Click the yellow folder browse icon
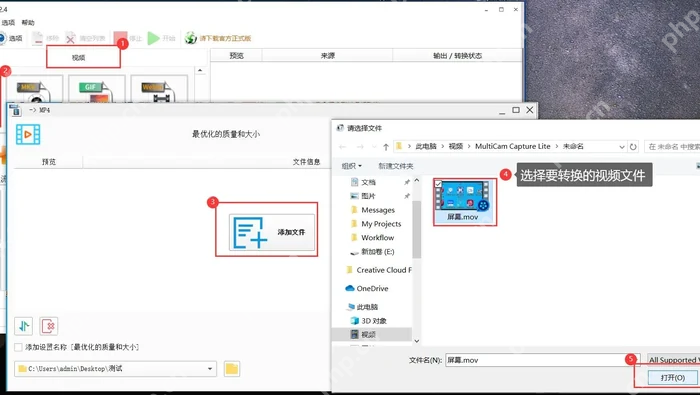Screen dimensions: 700x395 (x=232, y=369)
